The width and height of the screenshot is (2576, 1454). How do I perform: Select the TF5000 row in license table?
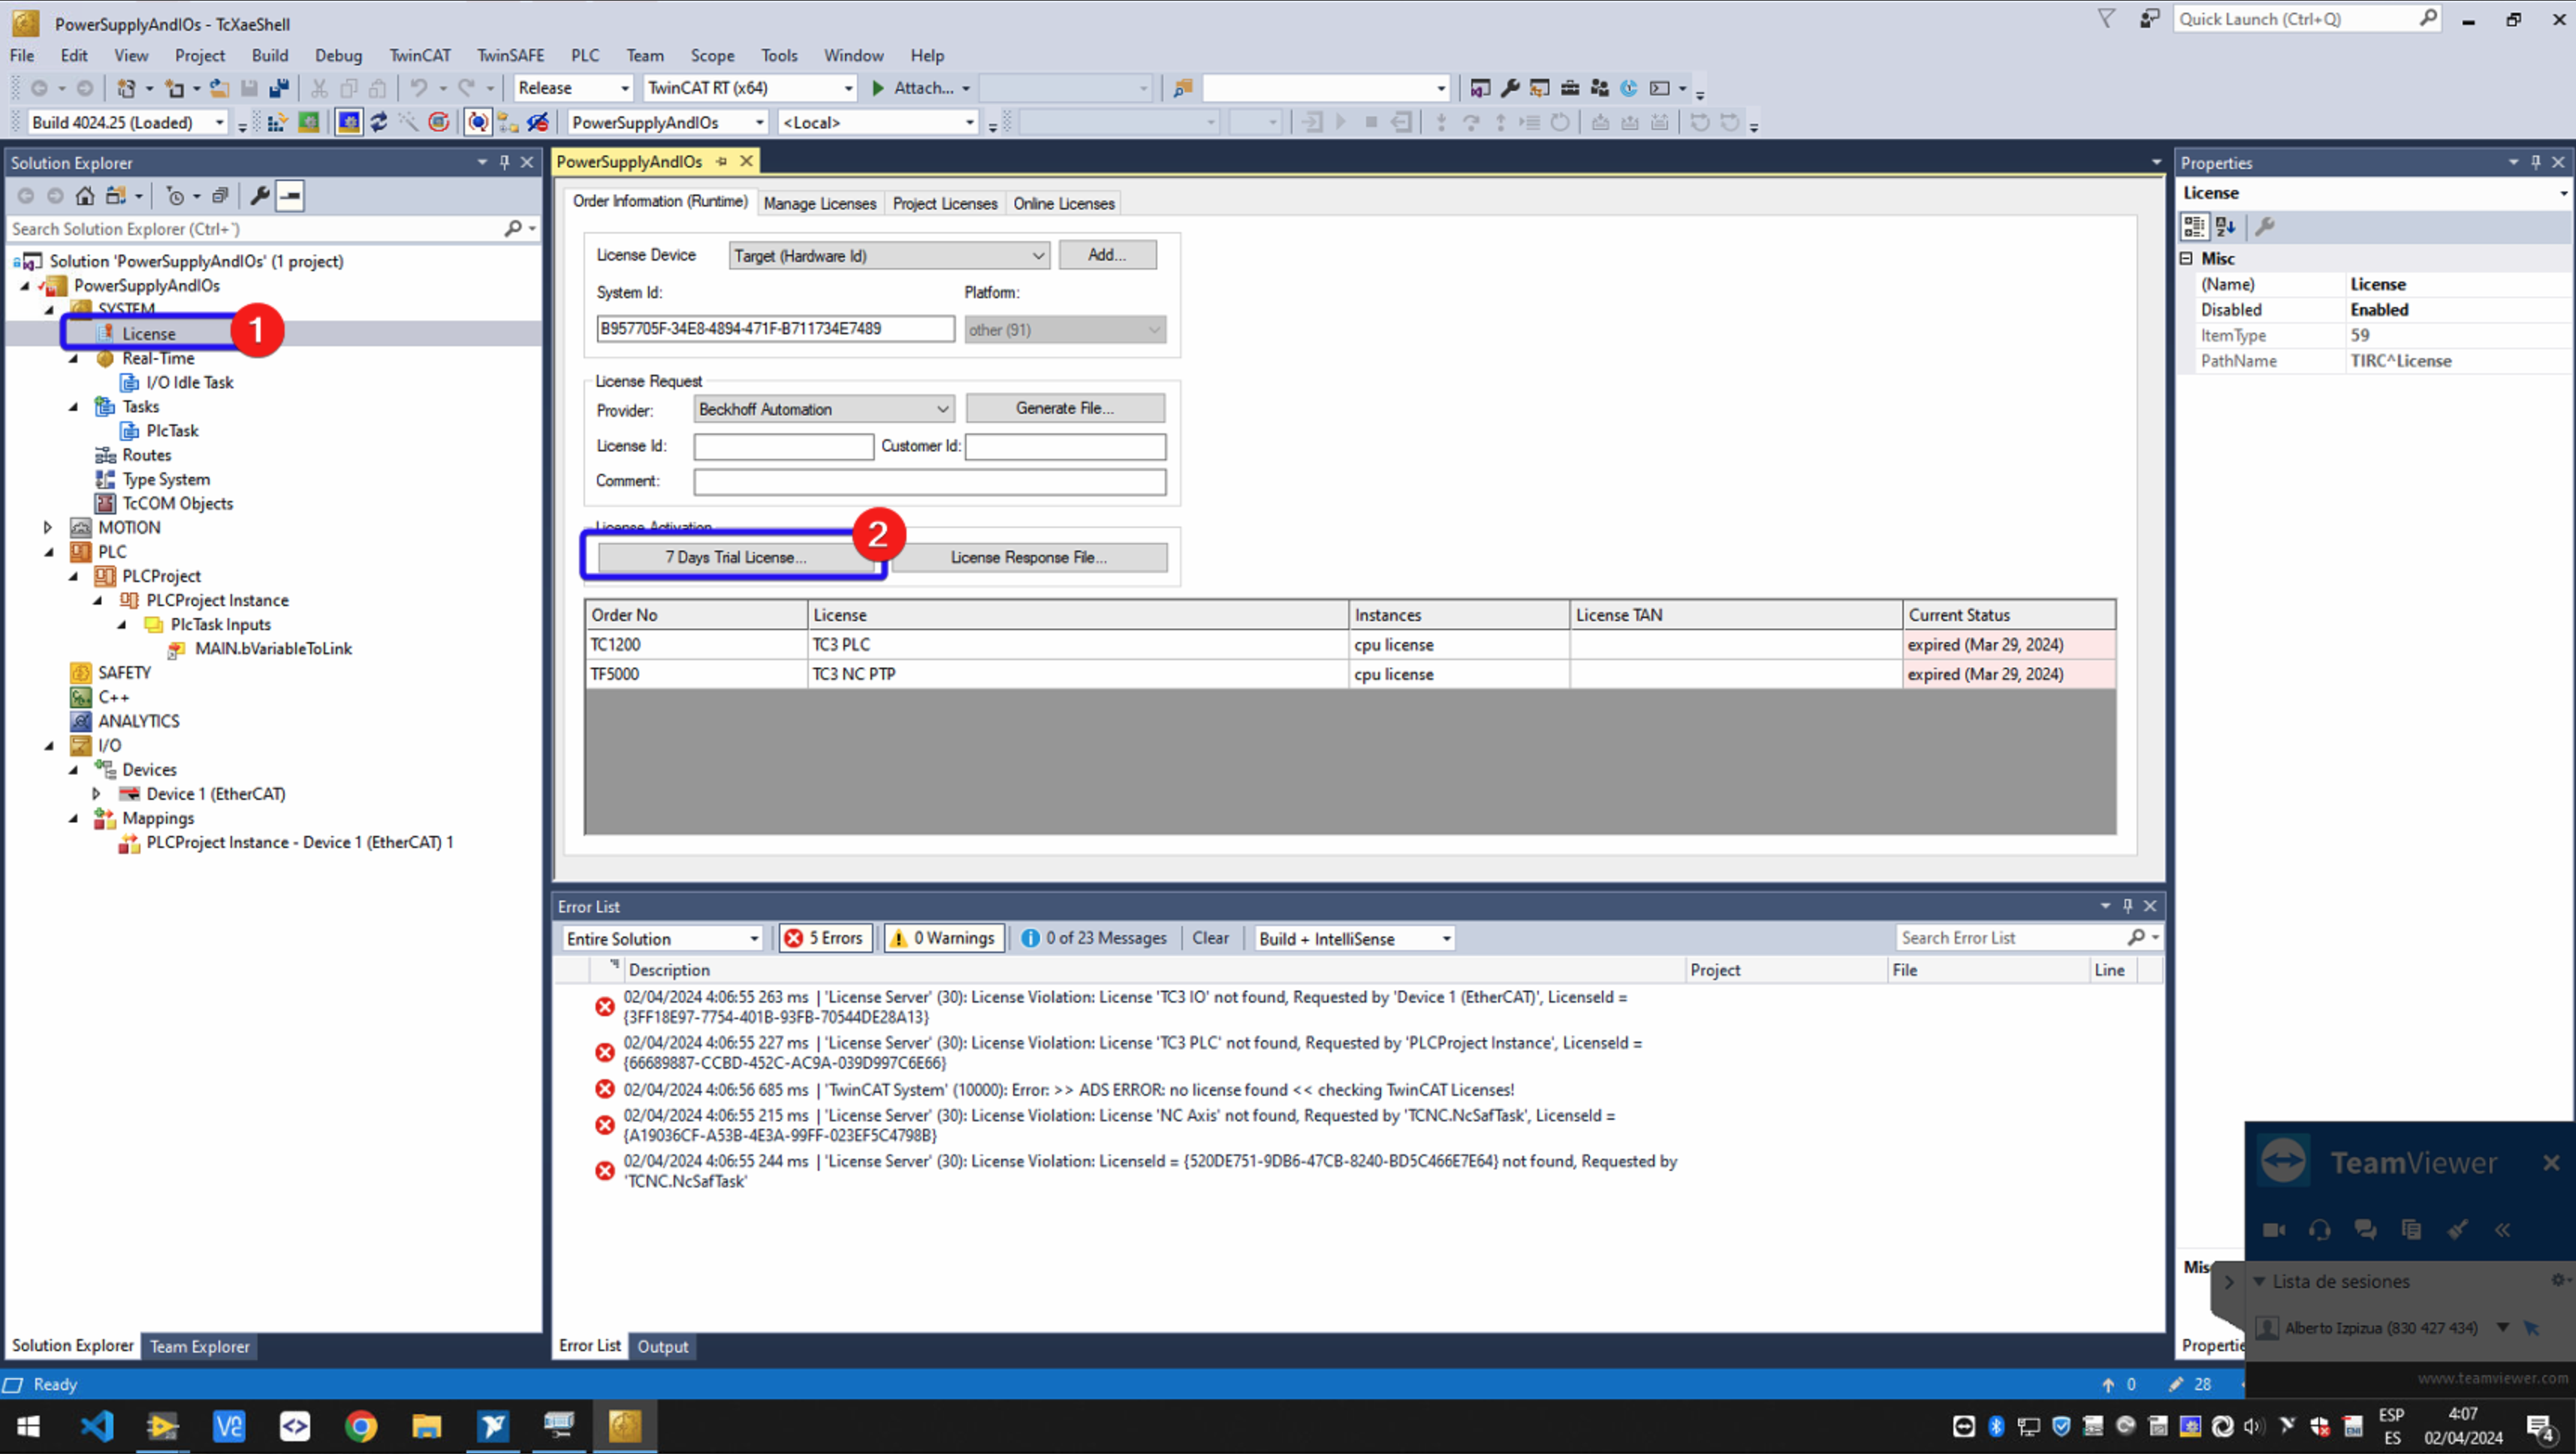click(1349, 674)
